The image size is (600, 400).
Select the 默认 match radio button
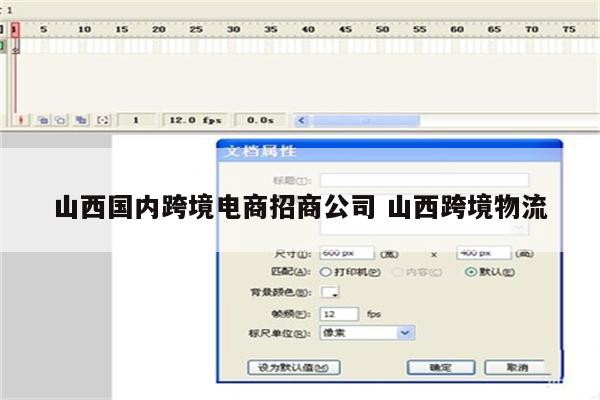pyautogui.click(x=470, y=271)
